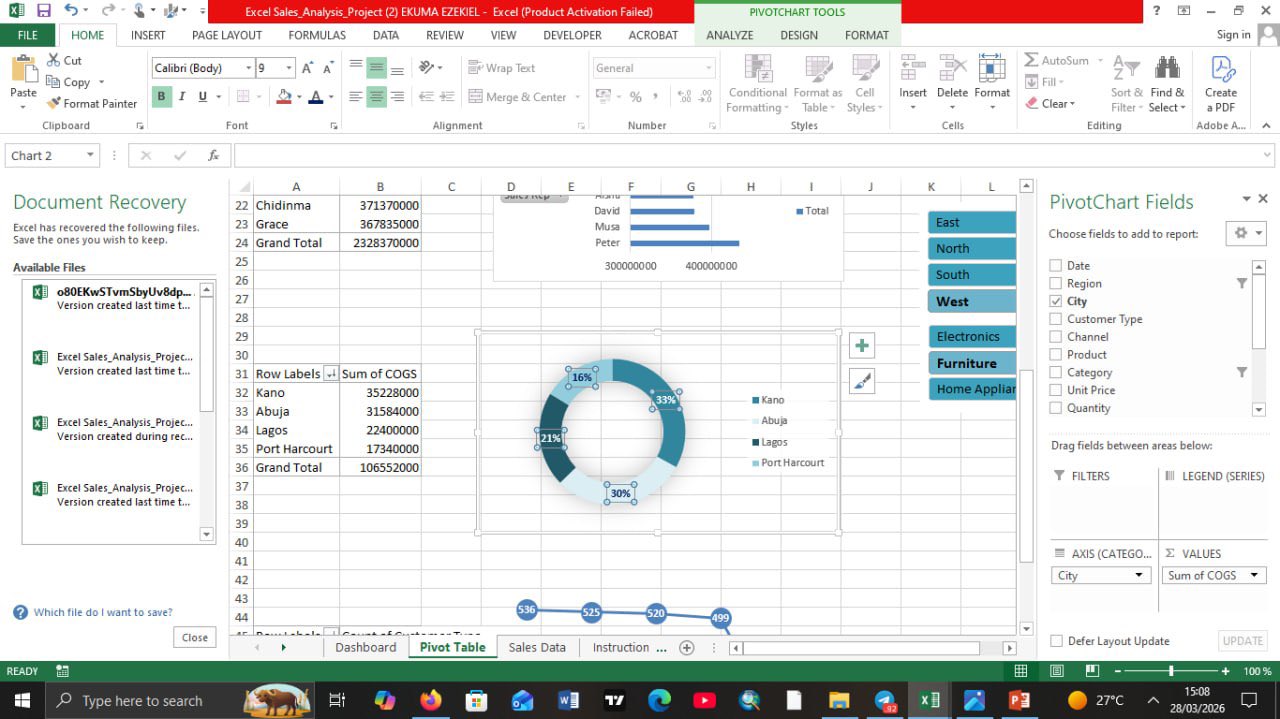1280x719 pixels.
Task: Check the Region field checkbox
Action: click(x=1056, y=284)
